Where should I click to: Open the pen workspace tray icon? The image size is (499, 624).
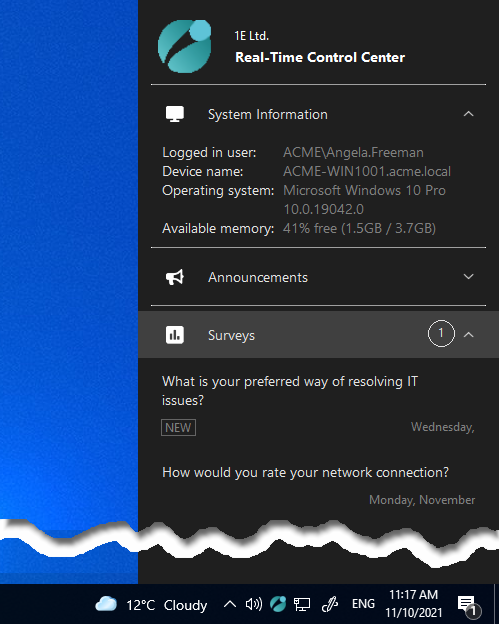pyautogui.click(x=330, y=604)
